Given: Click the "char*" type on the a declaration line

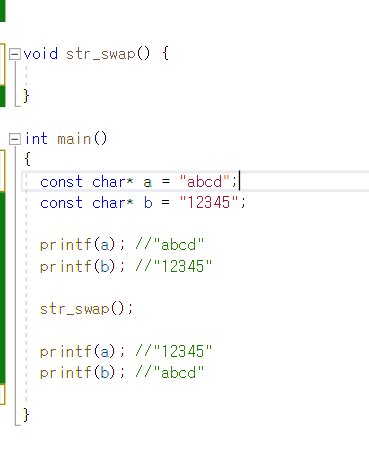Looking at the screenshot, I should (113, 182).
